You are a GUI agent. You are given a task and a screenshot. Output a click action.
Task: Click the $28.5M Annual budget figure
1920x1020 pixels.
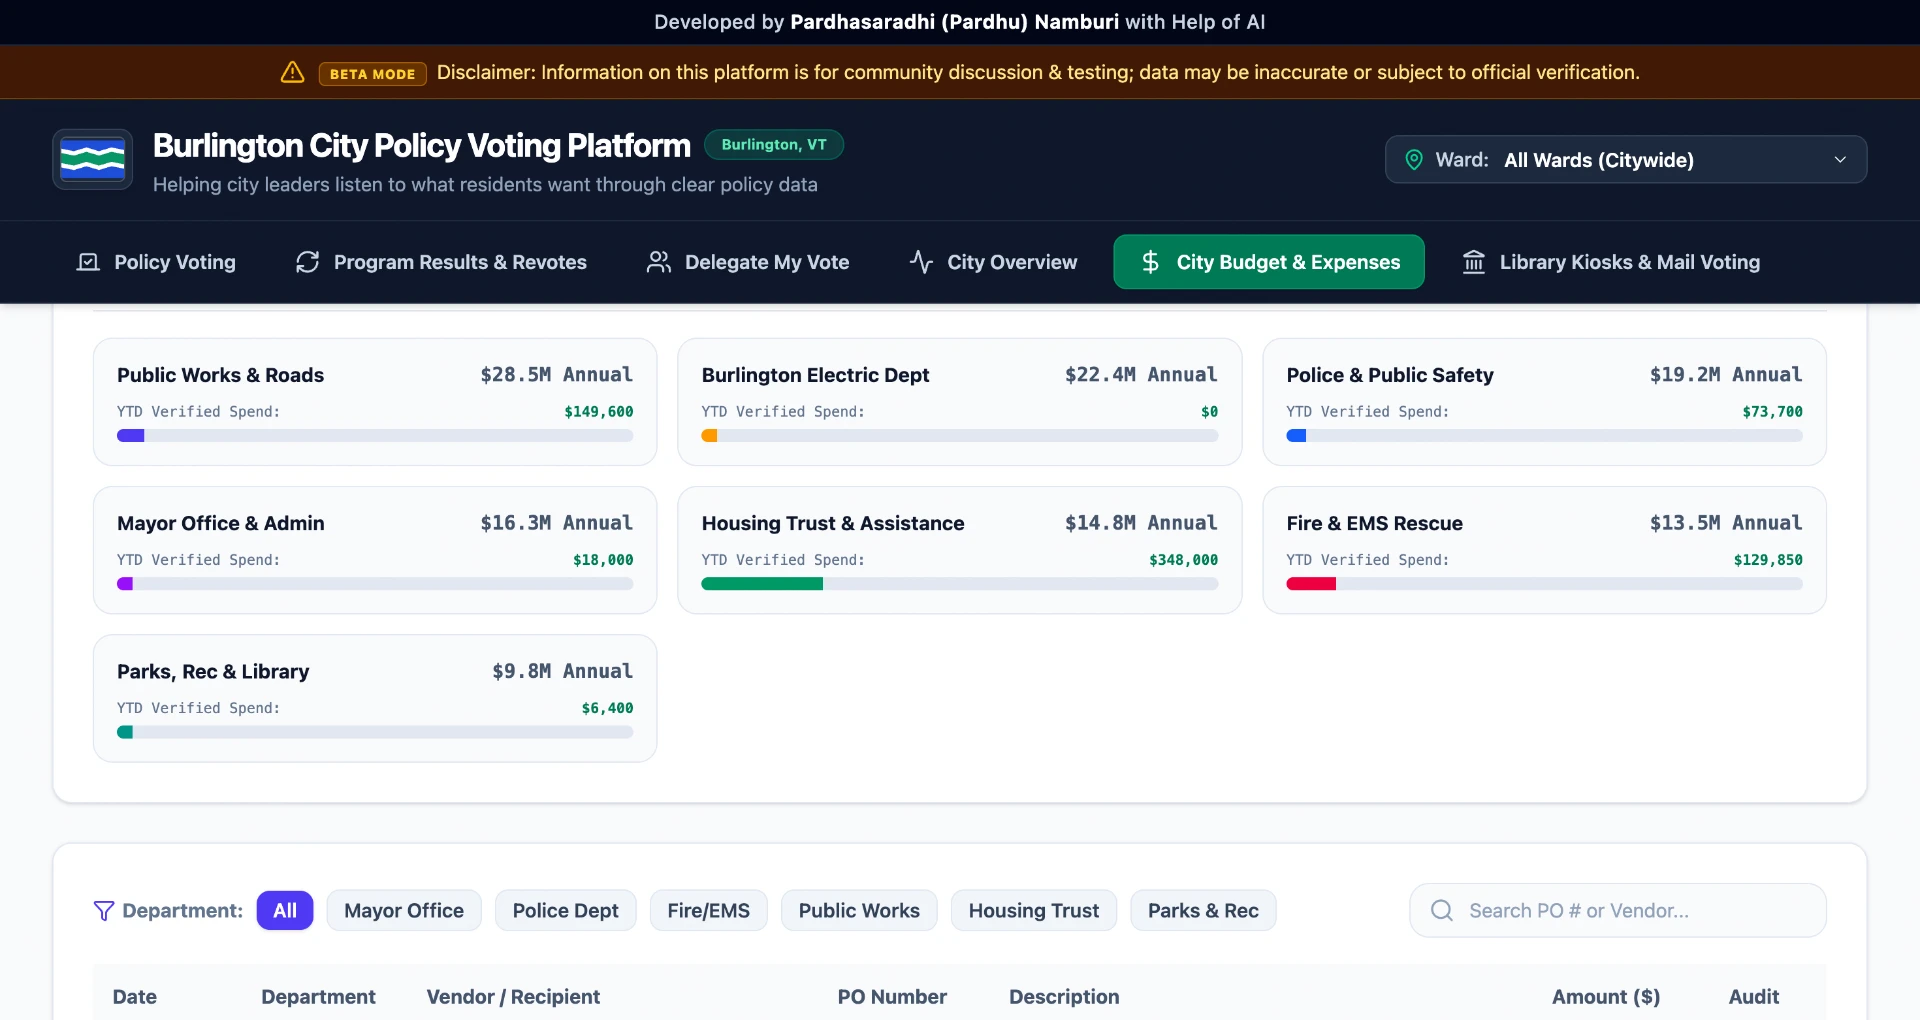pos(557,375)
